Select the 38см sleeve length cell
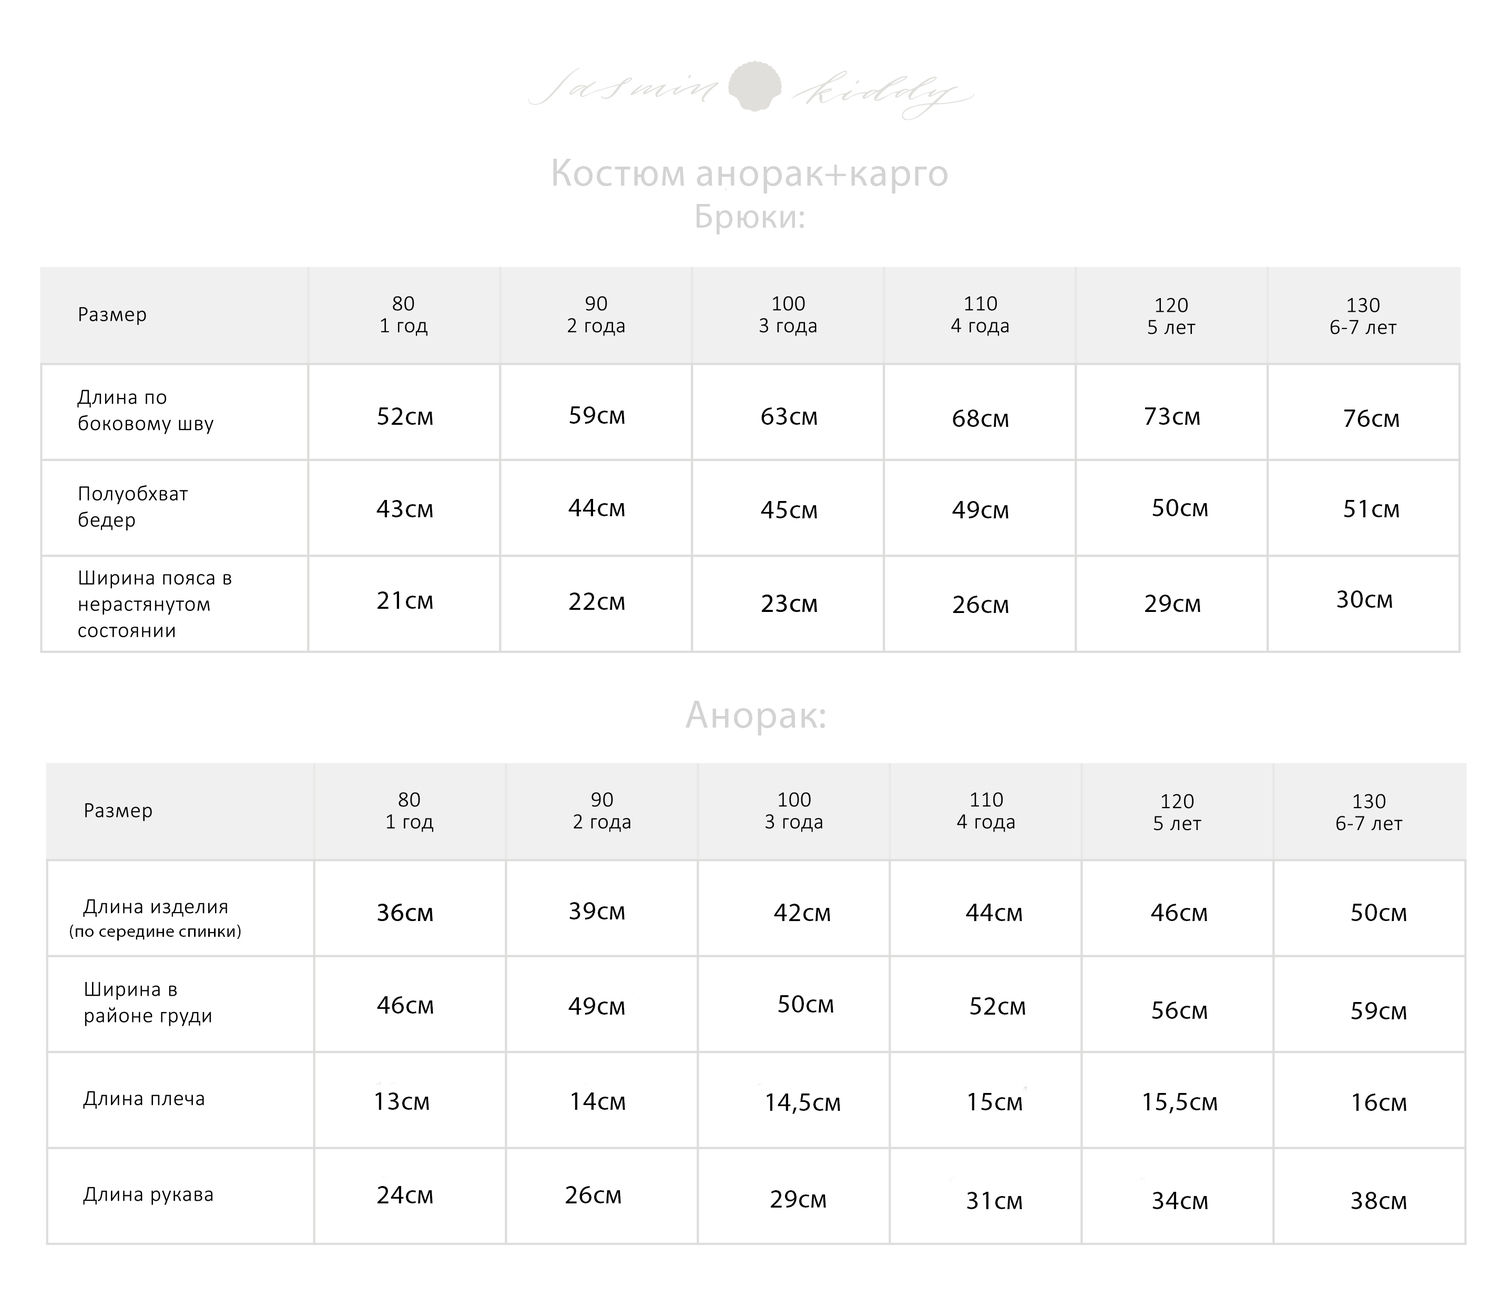The height and width of the screenshot is (1298, 1500). click(x=1378, y=1201)
